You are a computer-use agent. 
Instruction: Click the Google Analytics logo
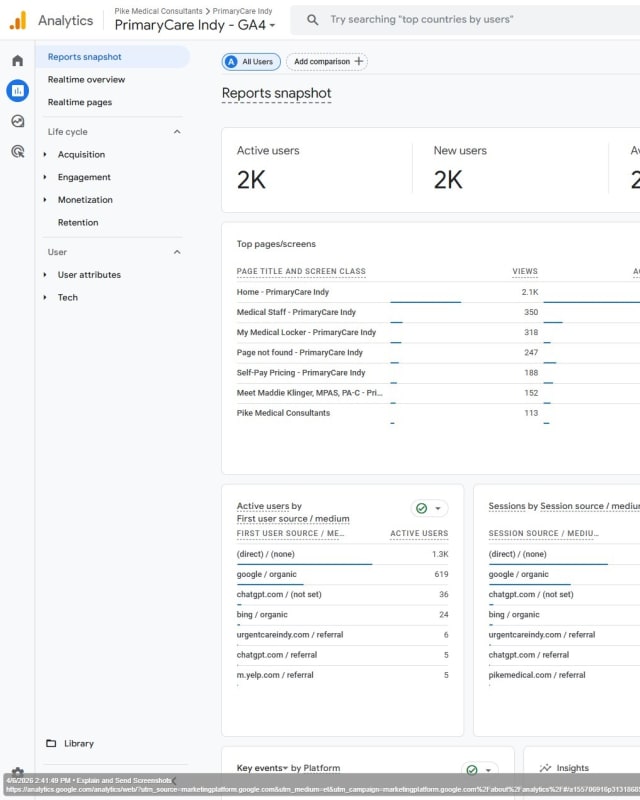pyautogui.click(x=18, y=20)
